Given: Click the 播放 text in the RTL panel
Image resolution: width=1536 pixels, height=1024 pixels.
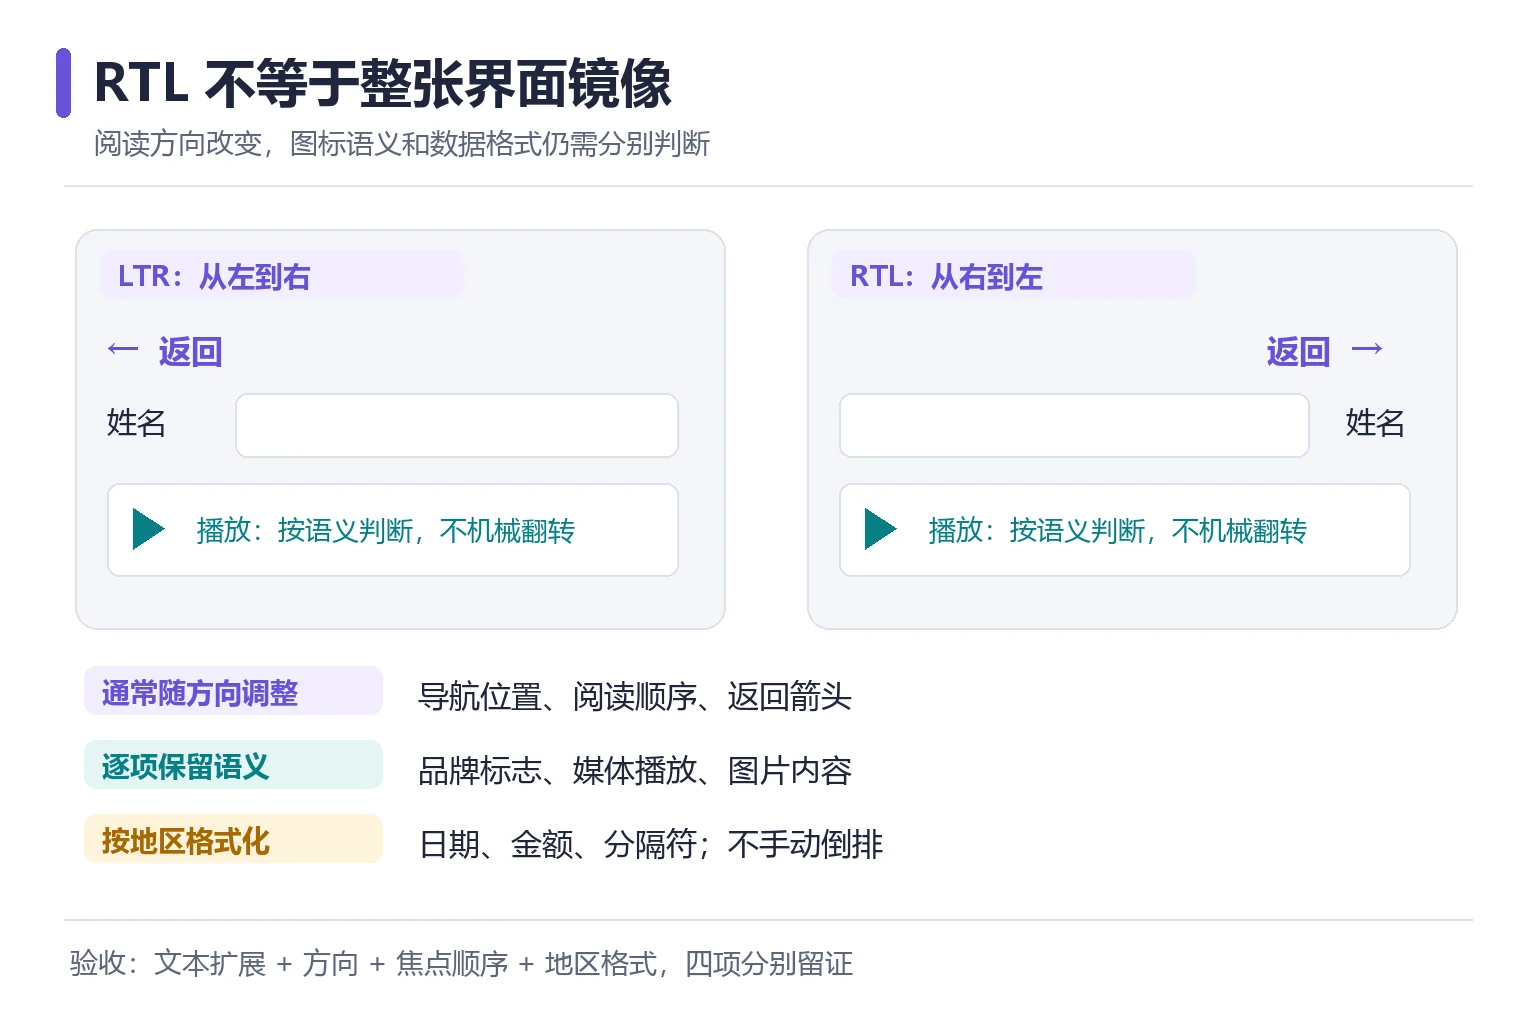Looking at the screenshot, I should click(1118, 531).
